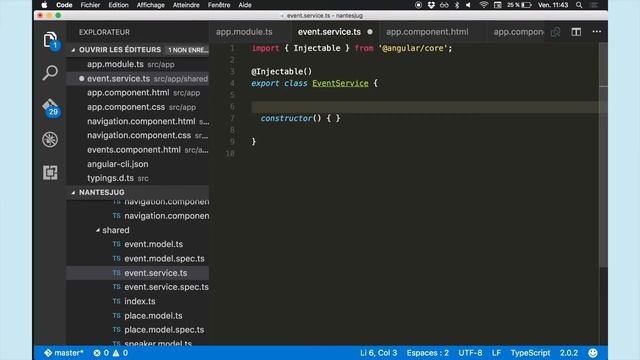The height and width of the screenshot is (360, 640).
Task: Open the Atteindre menu
Action: [186, 5]
